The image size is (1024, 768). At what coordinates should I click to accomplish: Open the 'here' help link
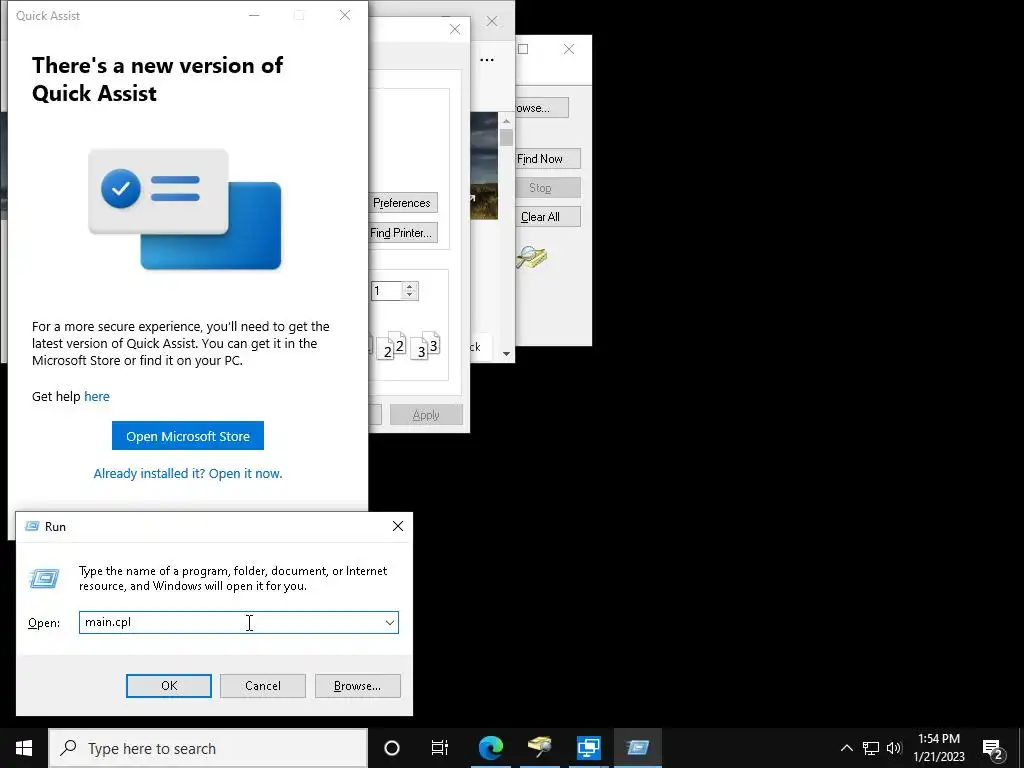(x=97, y=396)
